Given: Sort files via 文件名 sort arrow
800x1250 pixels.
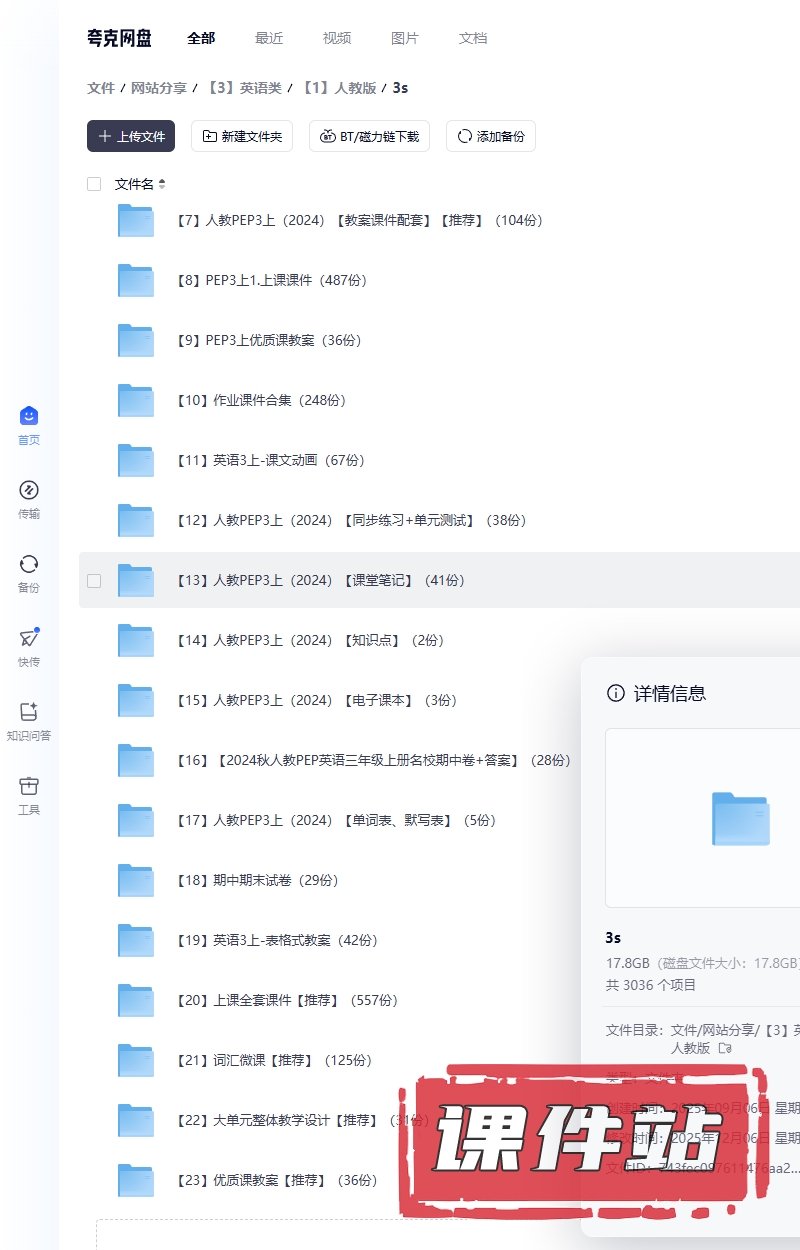Looking at the screenshot, I should pos(162,184).
